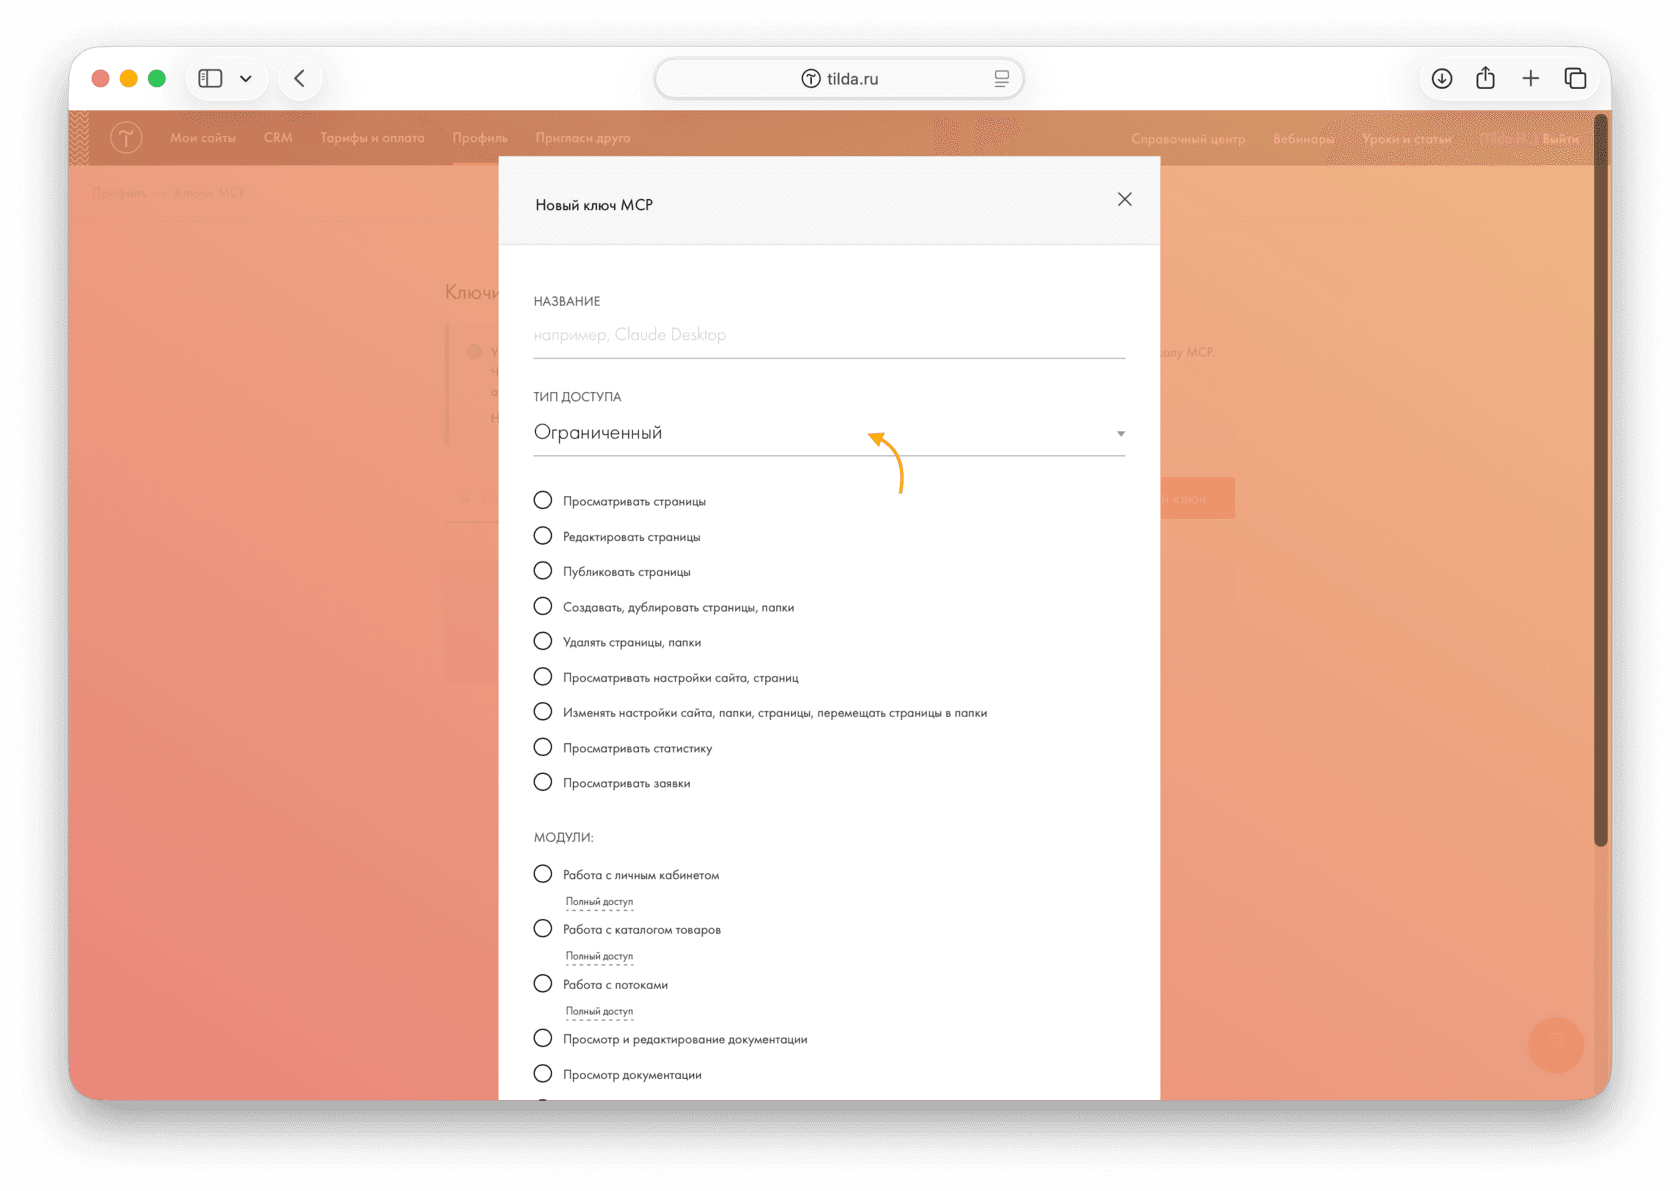Enable Работа с потоками module
1680x1191 pixels.
coord(542,984)
